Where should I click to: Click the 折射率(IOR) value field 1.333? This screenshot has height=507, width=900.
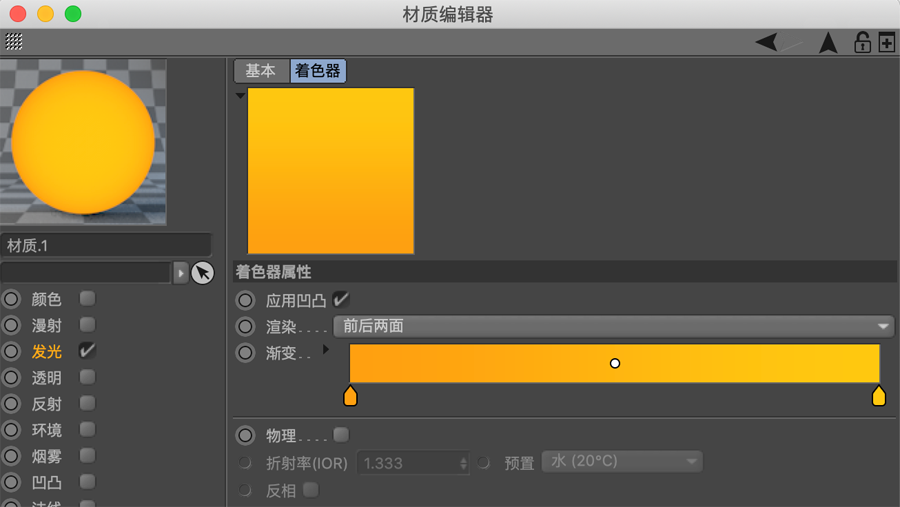(x=408, y=463)
